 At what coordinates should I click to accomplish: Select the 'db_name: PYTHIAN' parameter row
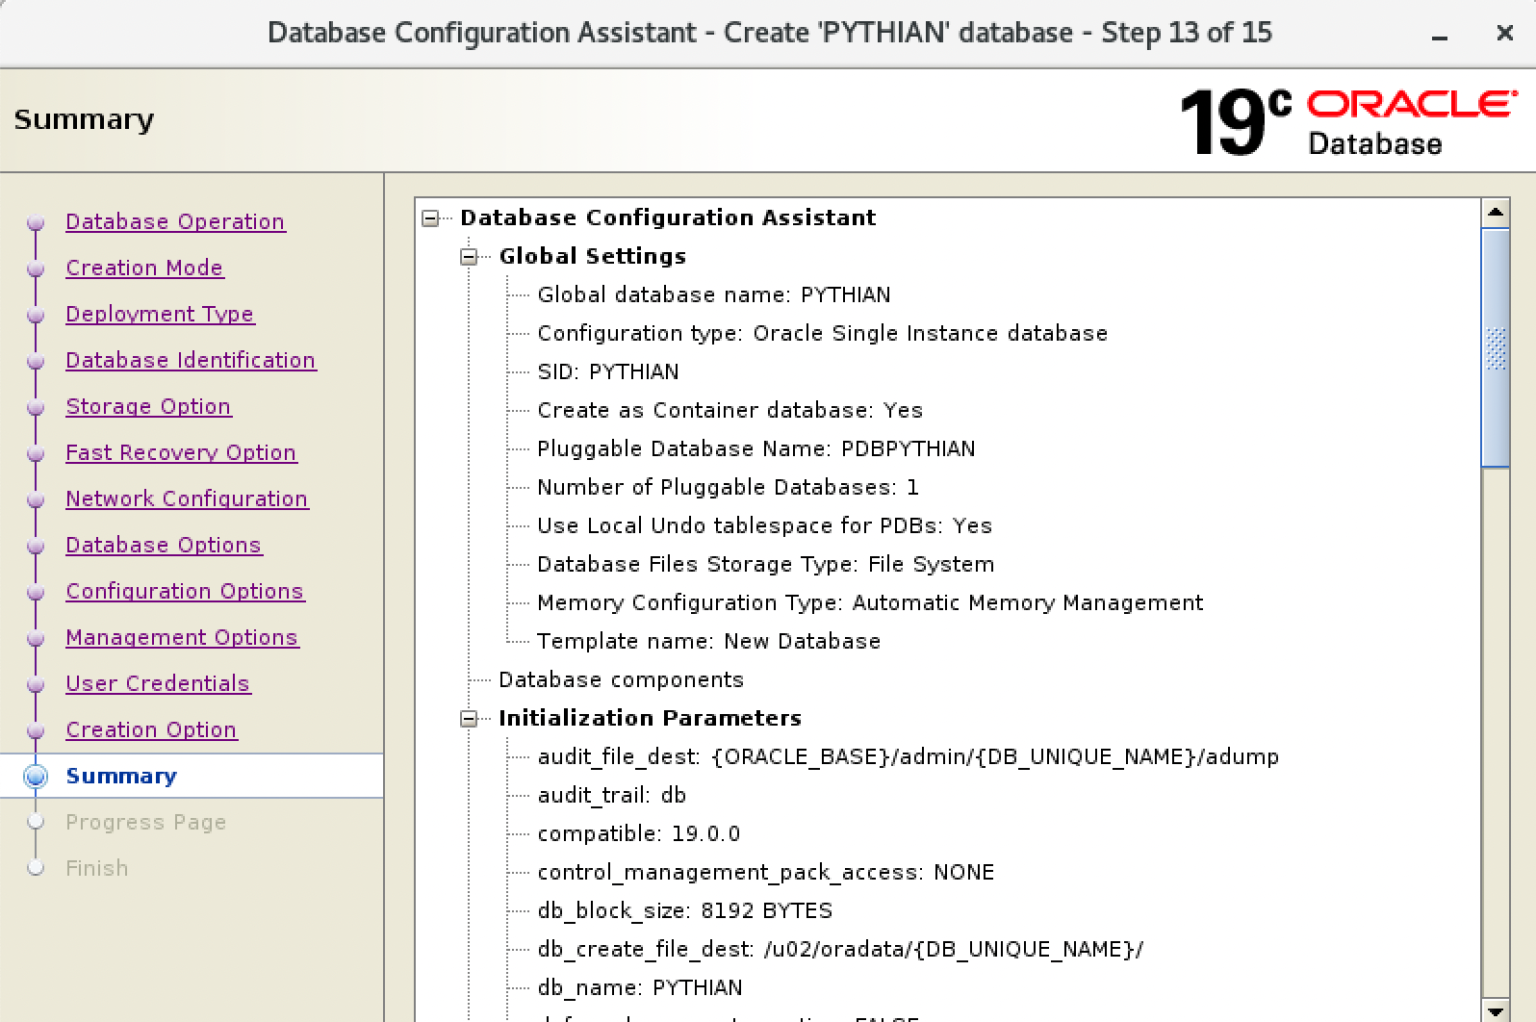coord(640,988)
